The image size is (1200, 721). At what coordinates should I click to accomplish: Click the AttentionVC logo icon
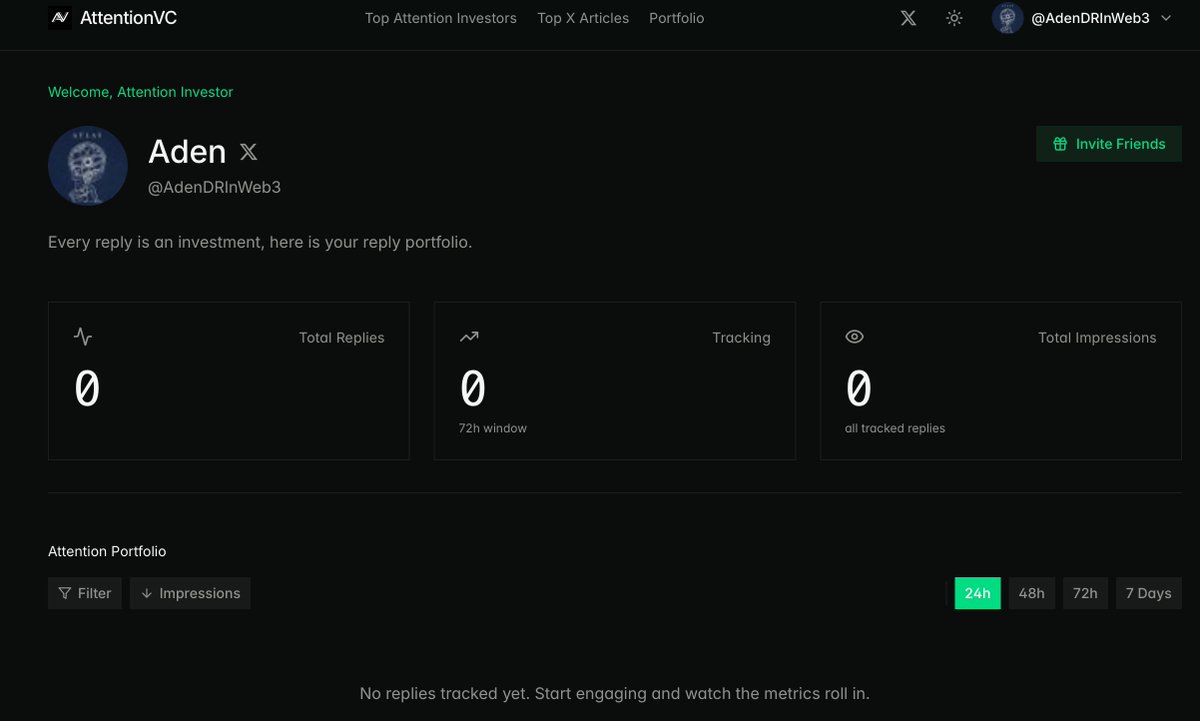[60, 18]
